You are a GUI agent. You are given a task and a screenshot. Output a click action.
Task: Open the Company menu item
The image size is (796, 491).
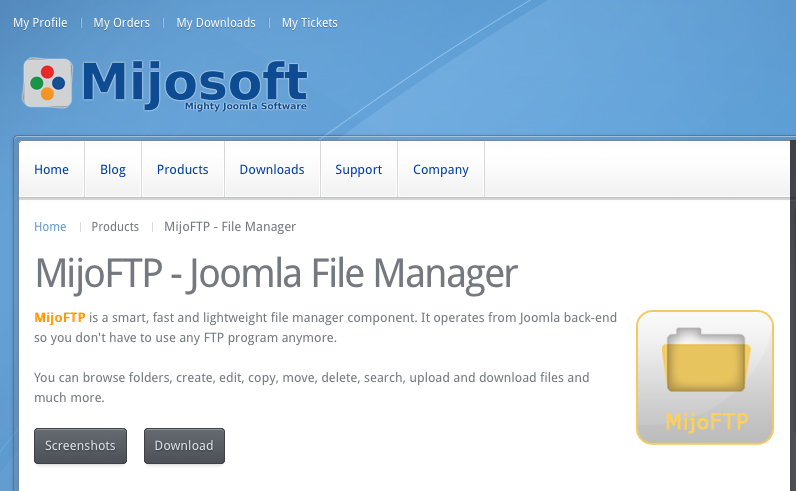(x=441, y=169)
